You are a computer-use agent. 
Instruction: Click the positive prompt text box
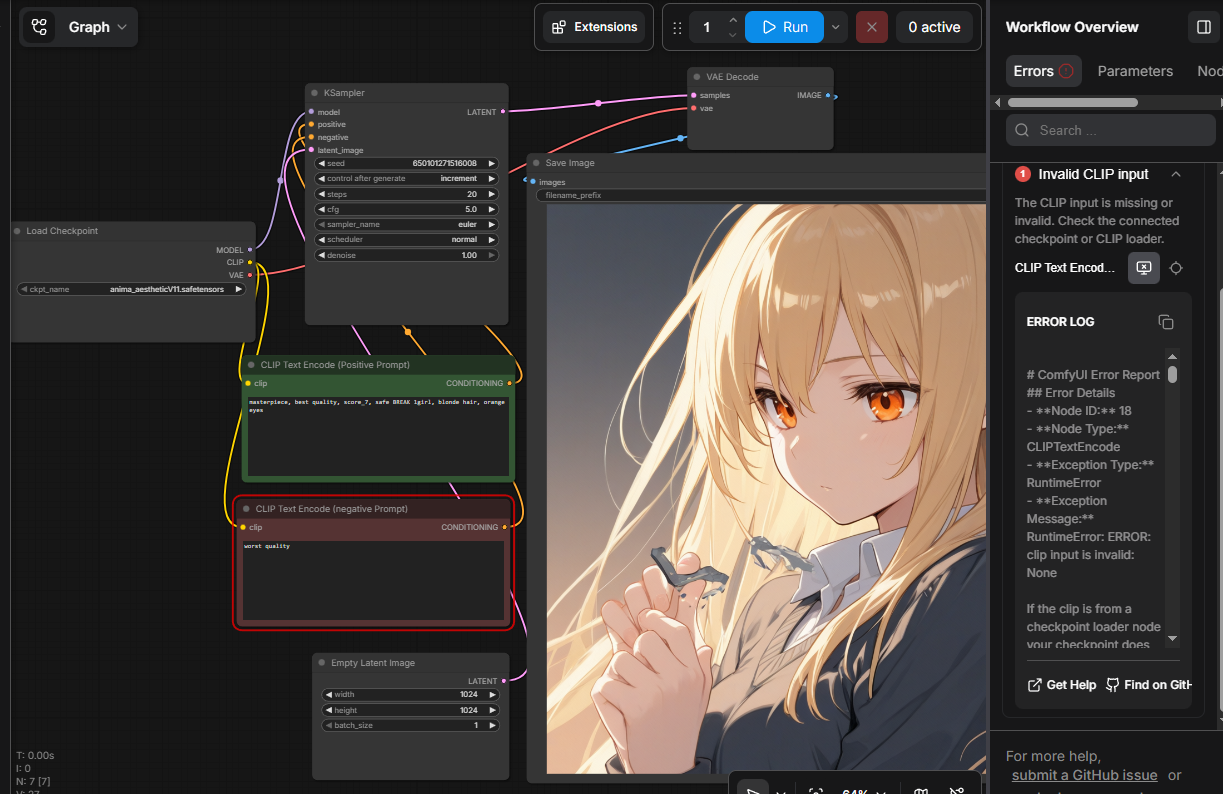(378, 436)
